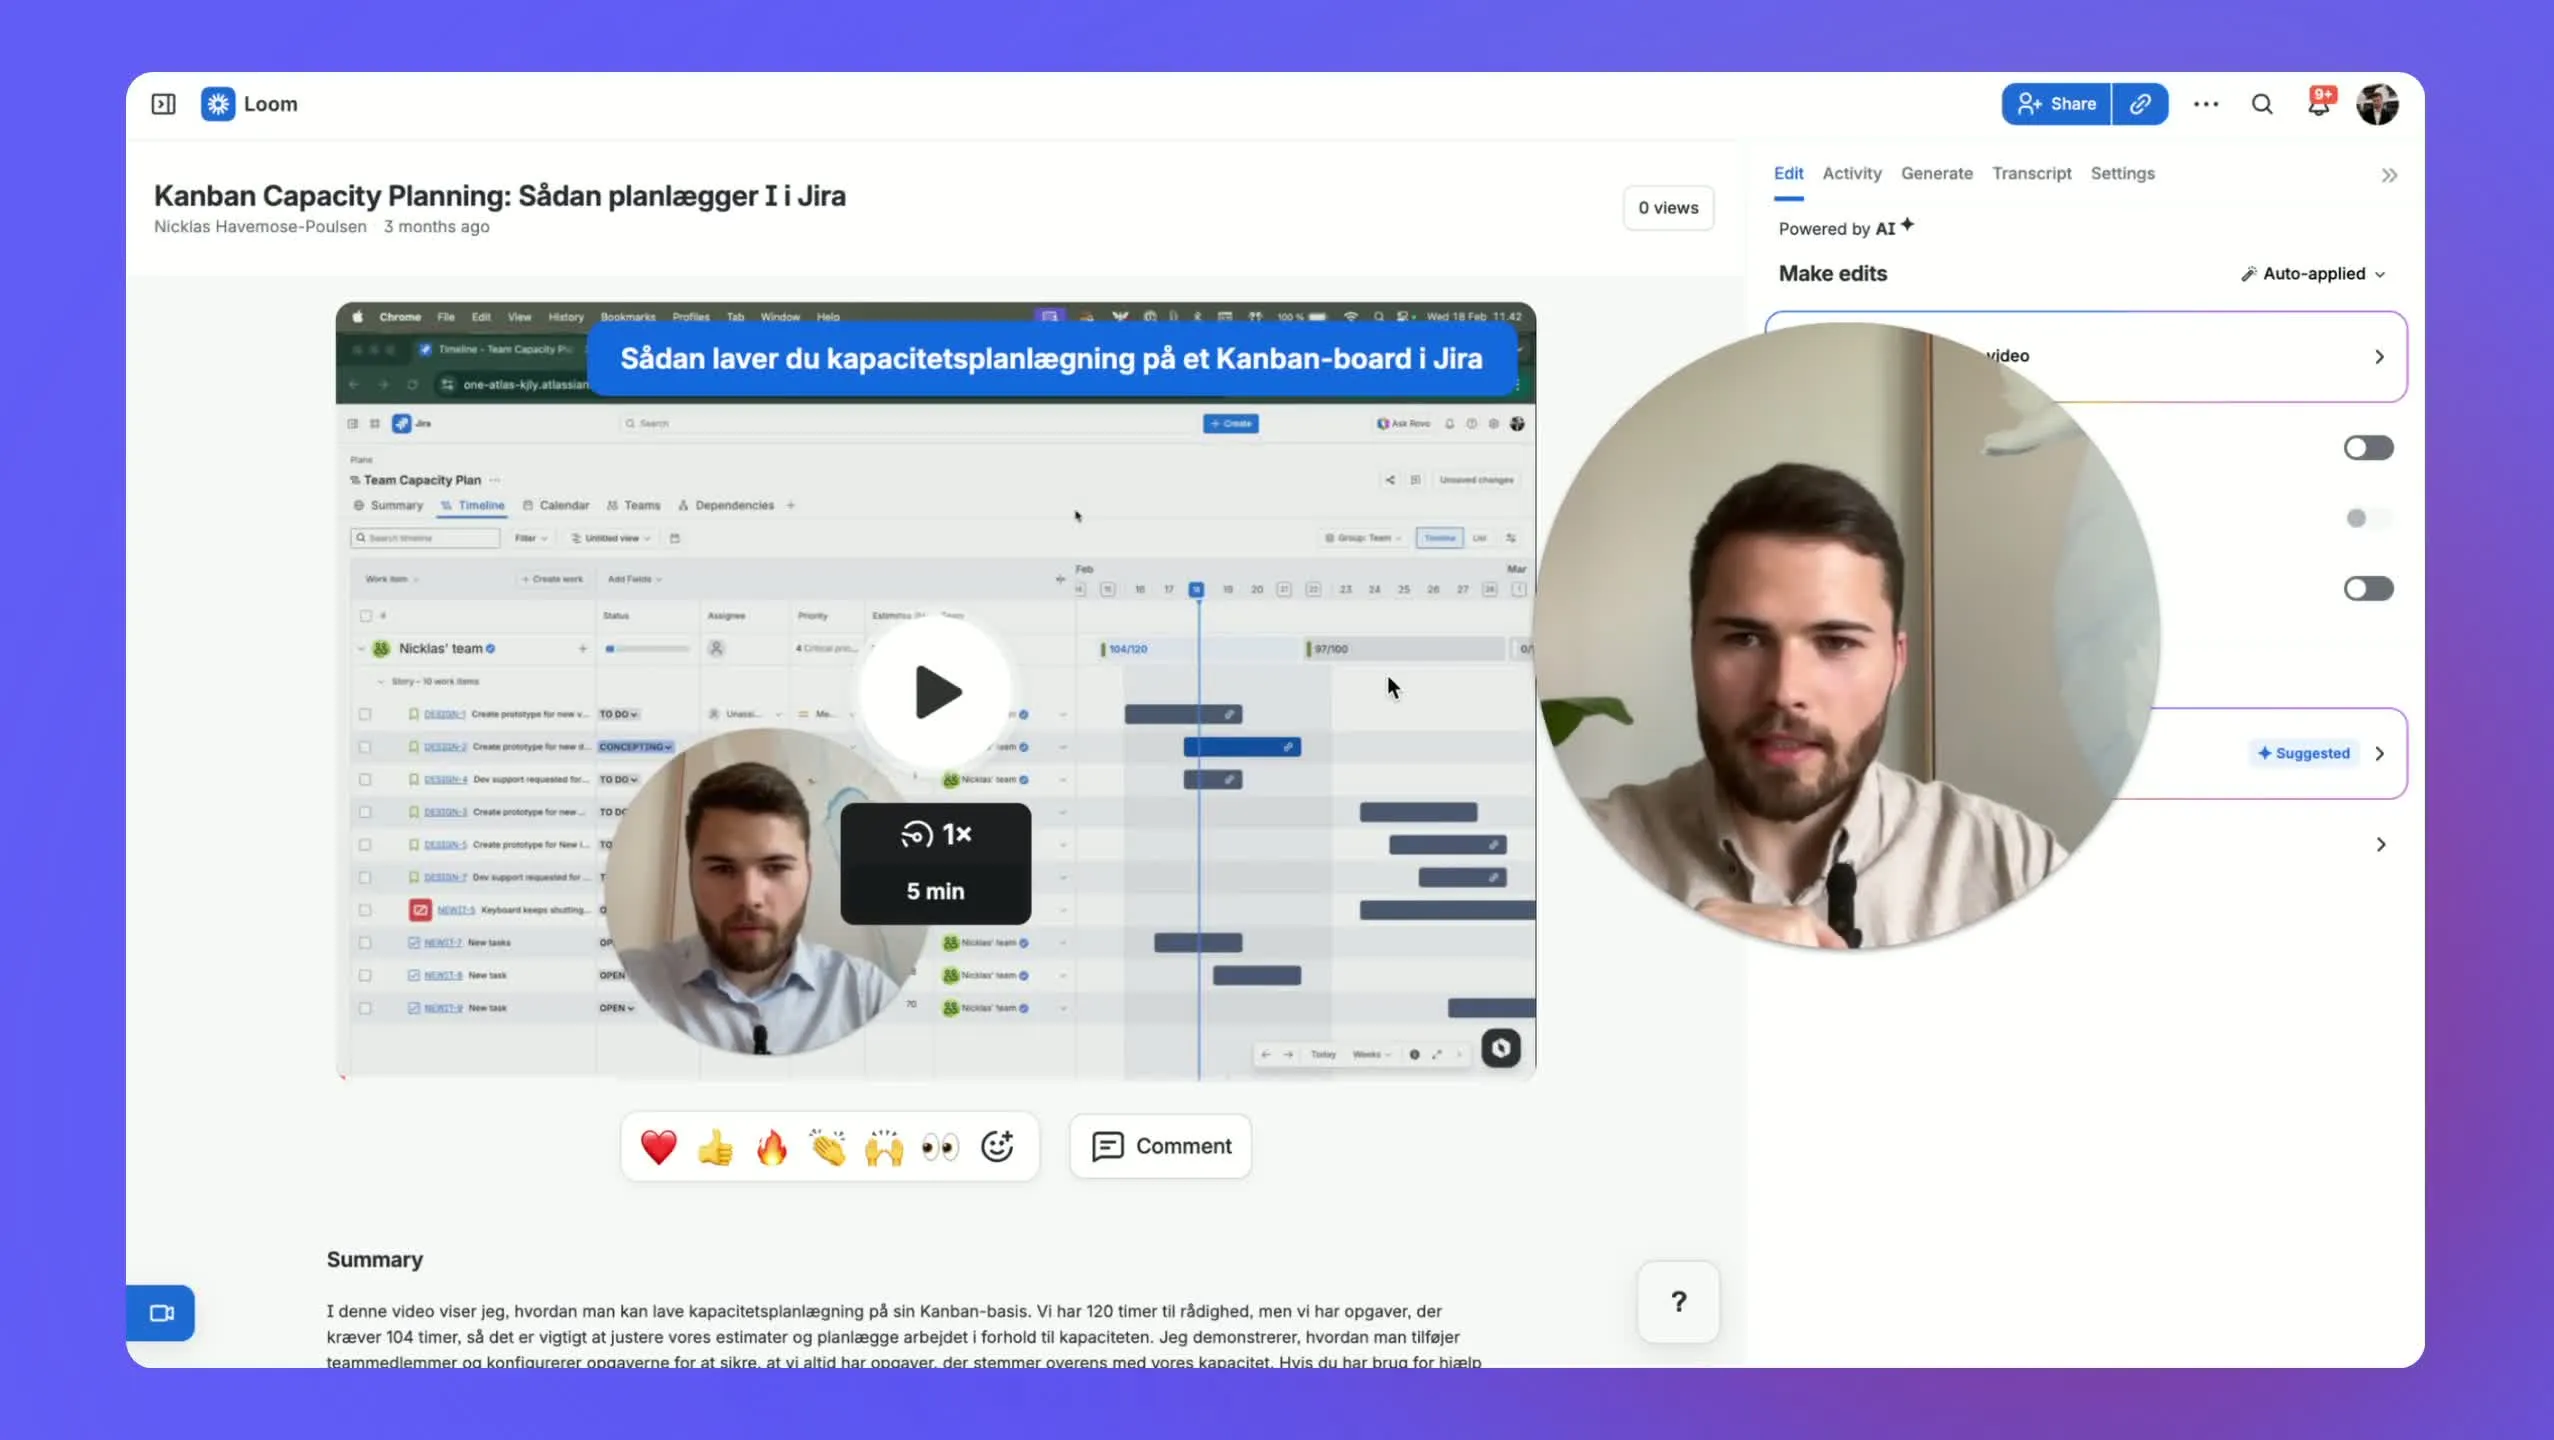
Task: Click the Loom watermark icon on the video
Action: (x=1500, y=1048)
